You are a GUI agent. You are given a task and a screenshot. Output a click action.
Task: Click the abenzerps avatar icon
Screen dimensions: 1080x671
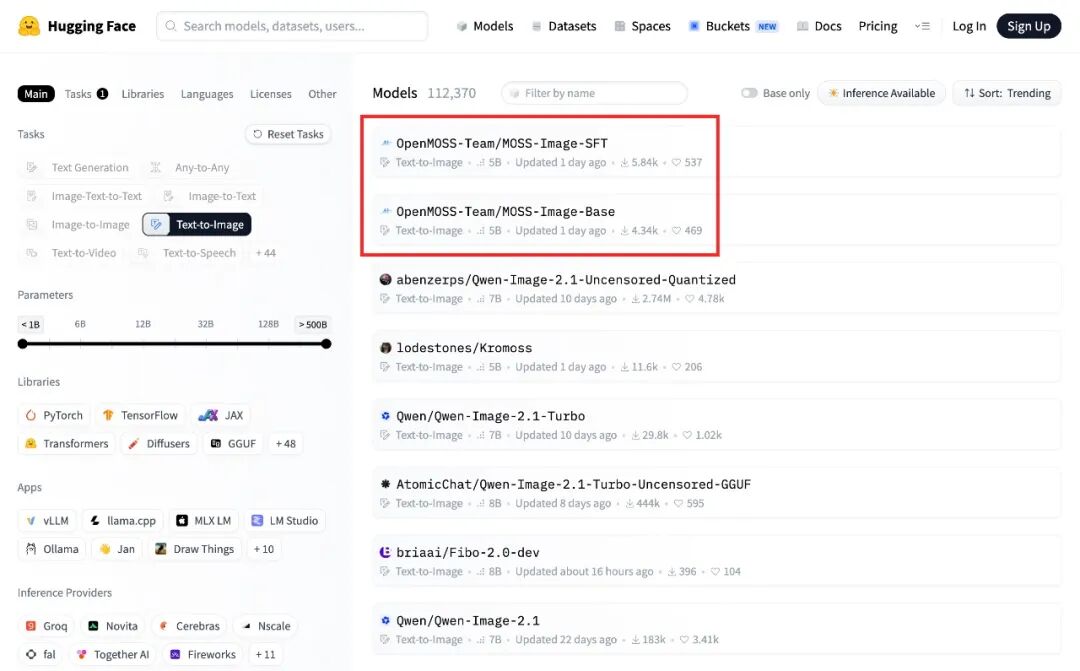click(386, 280)
